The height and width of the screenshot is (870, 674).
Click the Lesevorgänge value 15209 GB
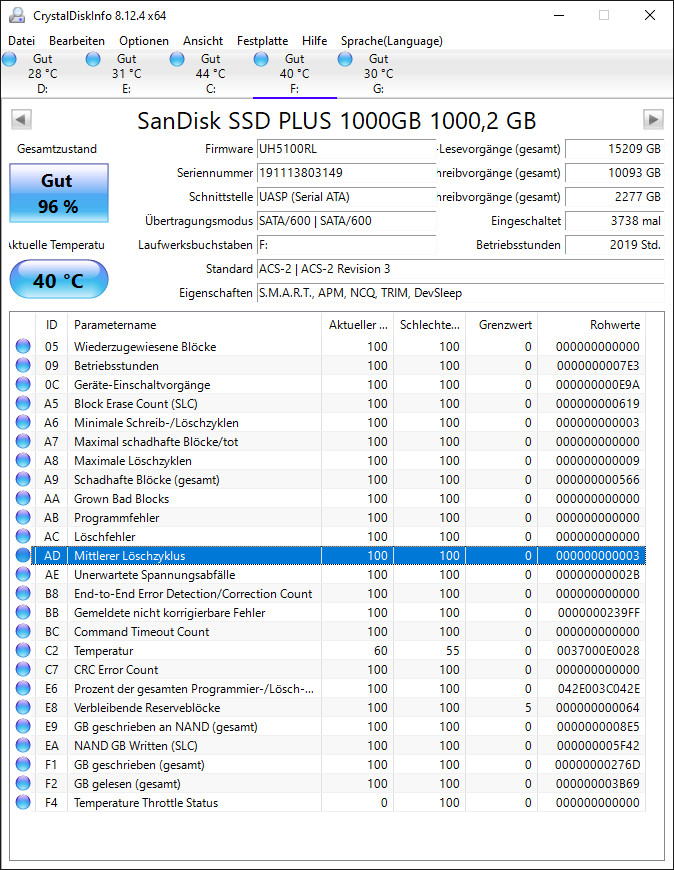(615, 149)
